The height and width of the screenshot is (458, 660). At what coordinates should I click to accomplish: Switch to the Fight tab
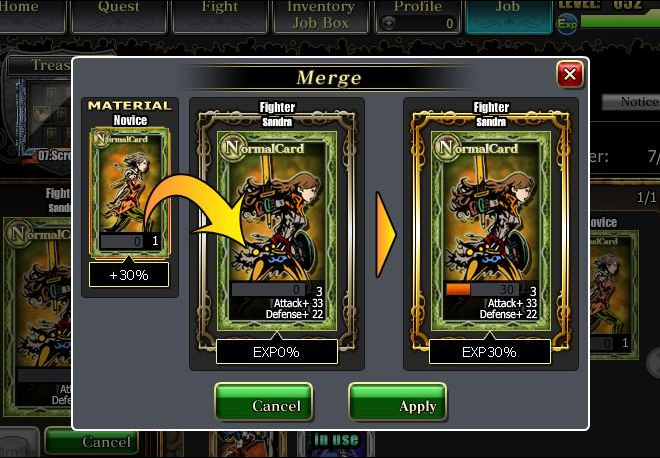[220, 16]
